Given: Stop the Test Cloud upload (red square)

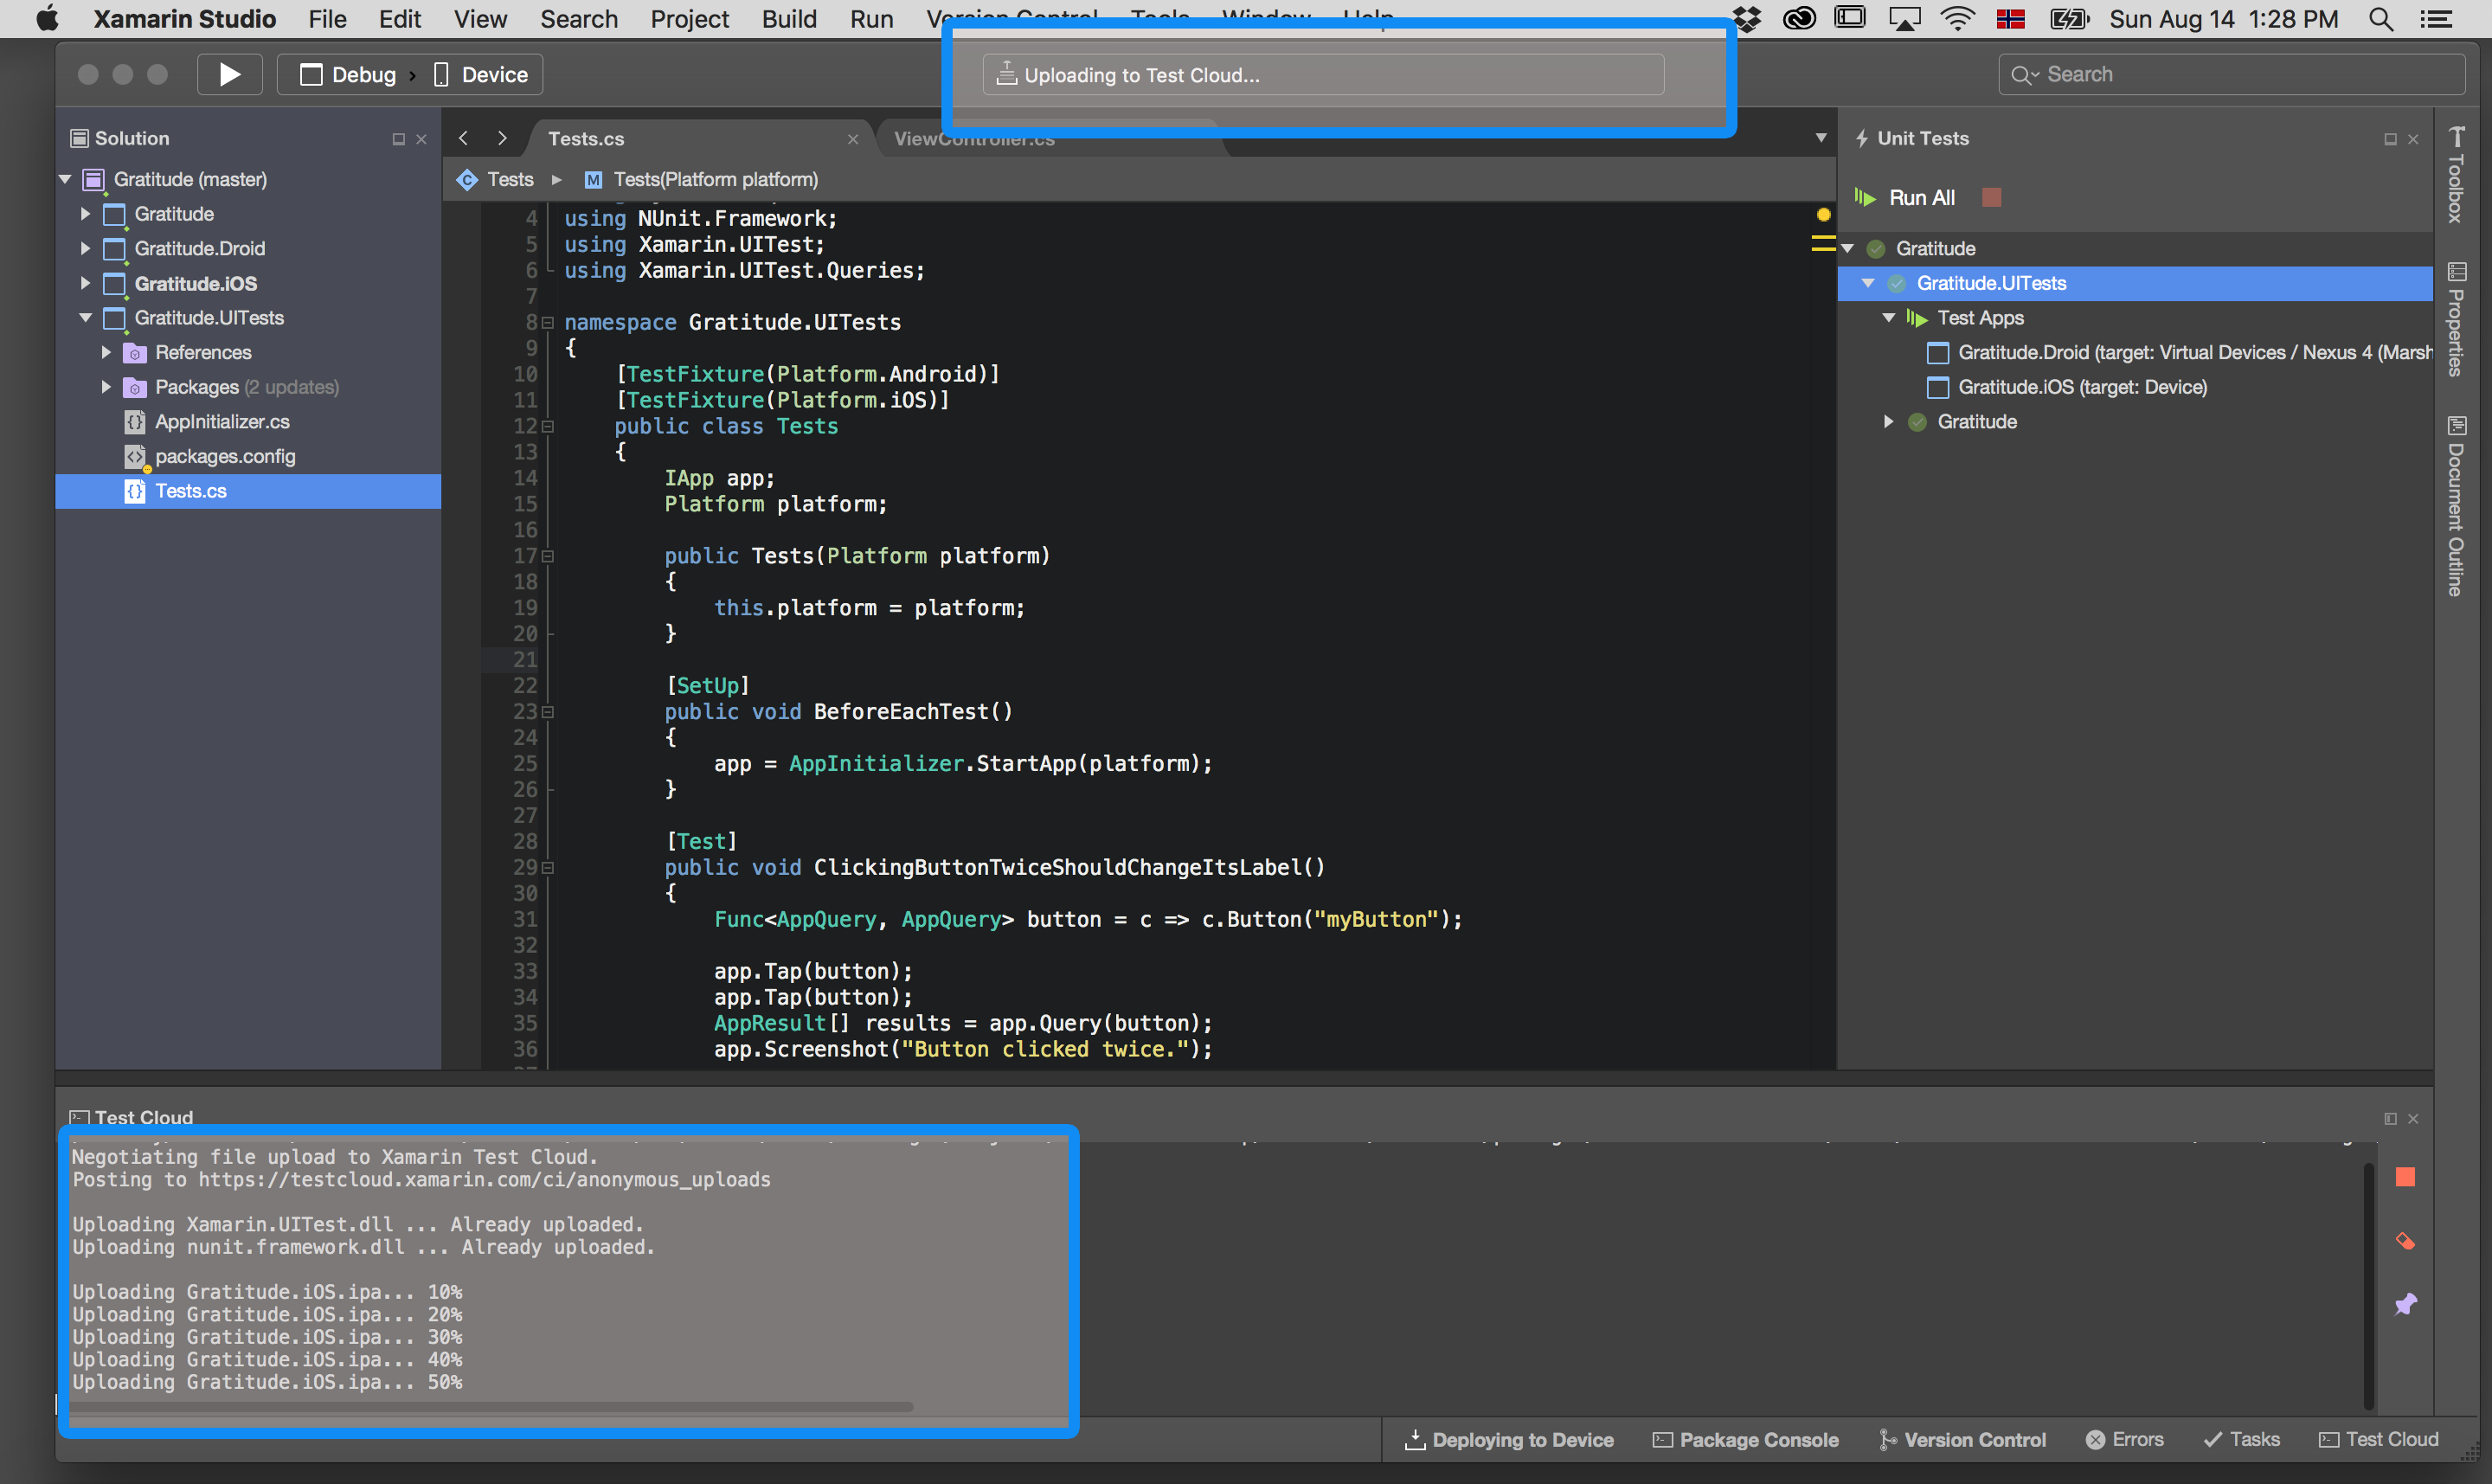Looking at the screenshot, I should click(x=2405, y=1178).
